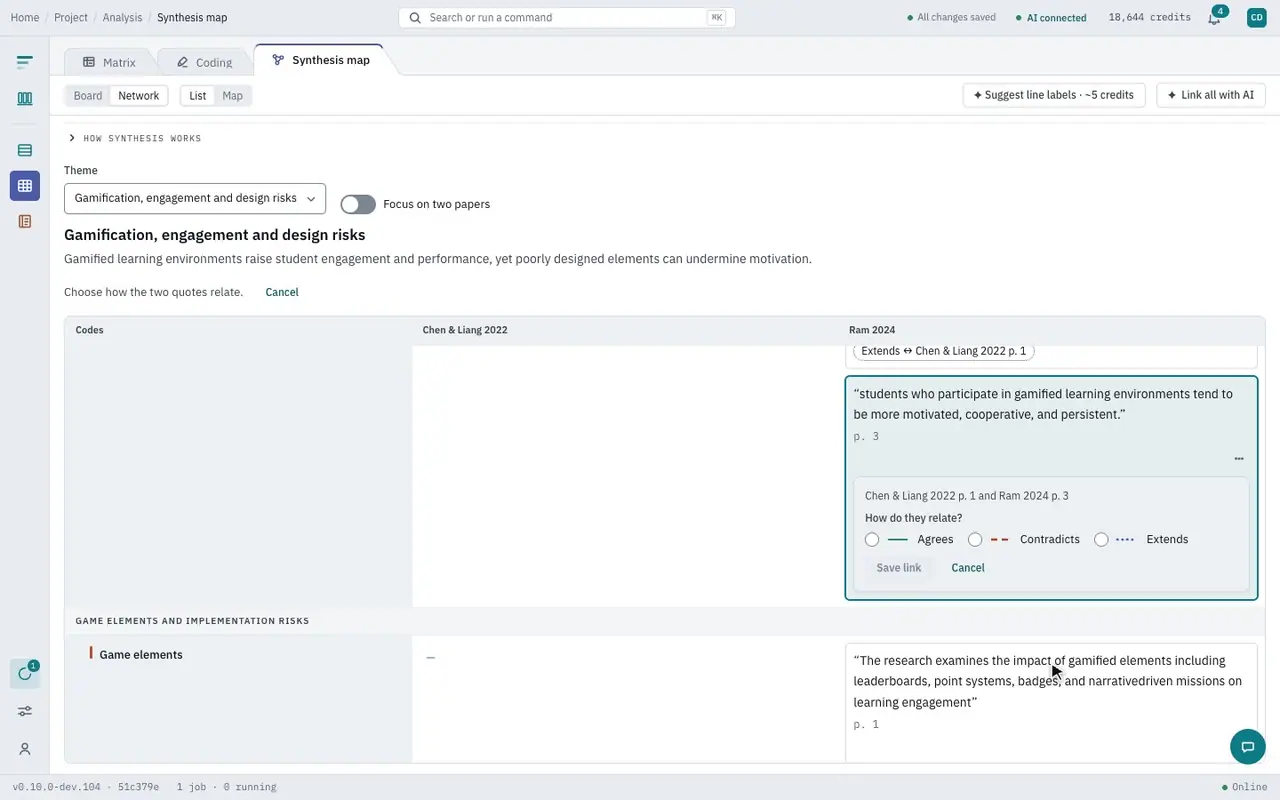Click the Extends ↔ Chen & Liang 2022 chip
Screen dimensions: 1280x800
tap(944, 351)
